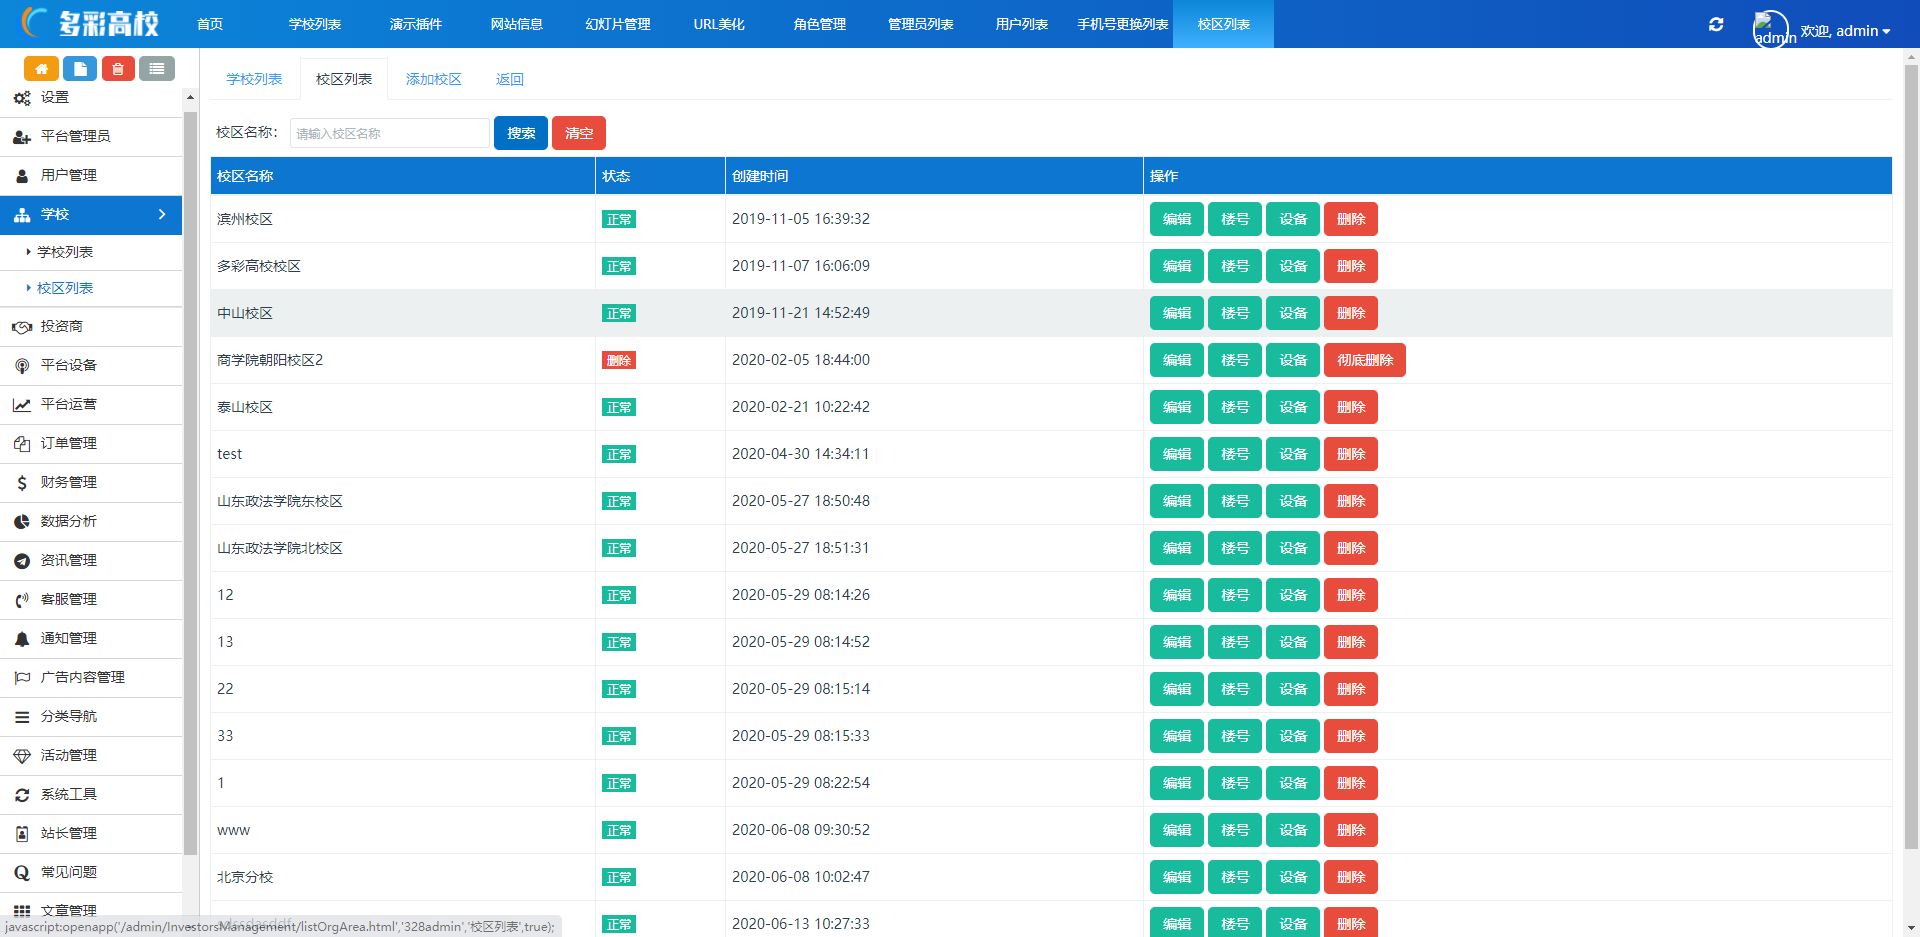Click the 财务管理 dollar icon
Viewport: 1920px width, 937px height.
tap(22, 483)
